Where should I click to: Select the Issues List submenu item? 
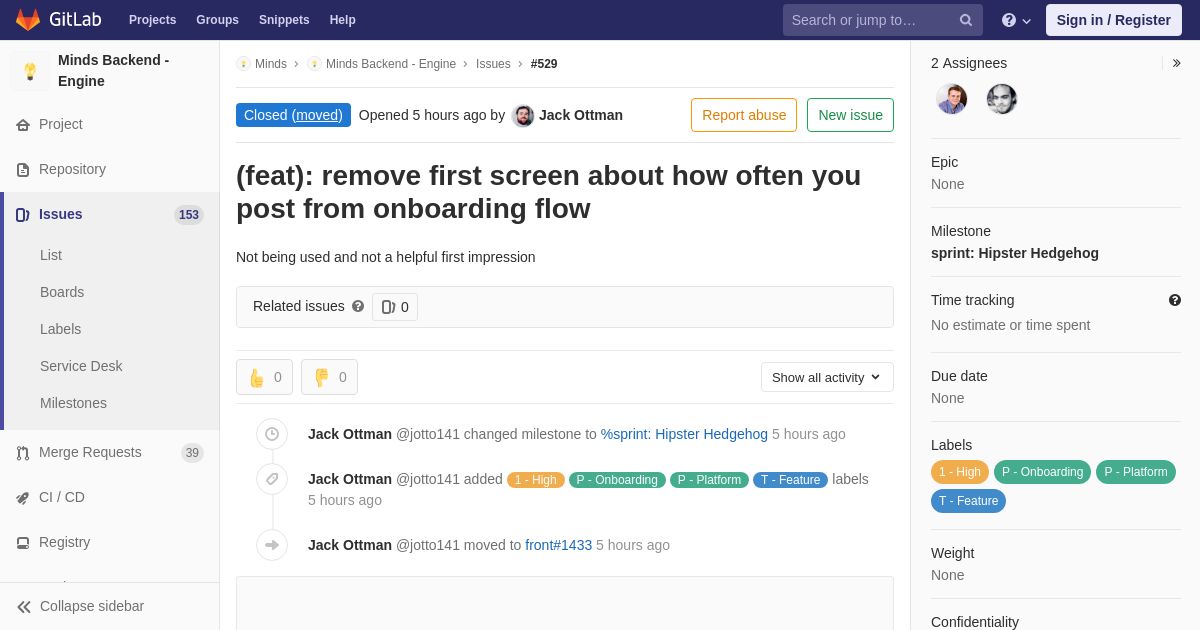pos(51,255)
